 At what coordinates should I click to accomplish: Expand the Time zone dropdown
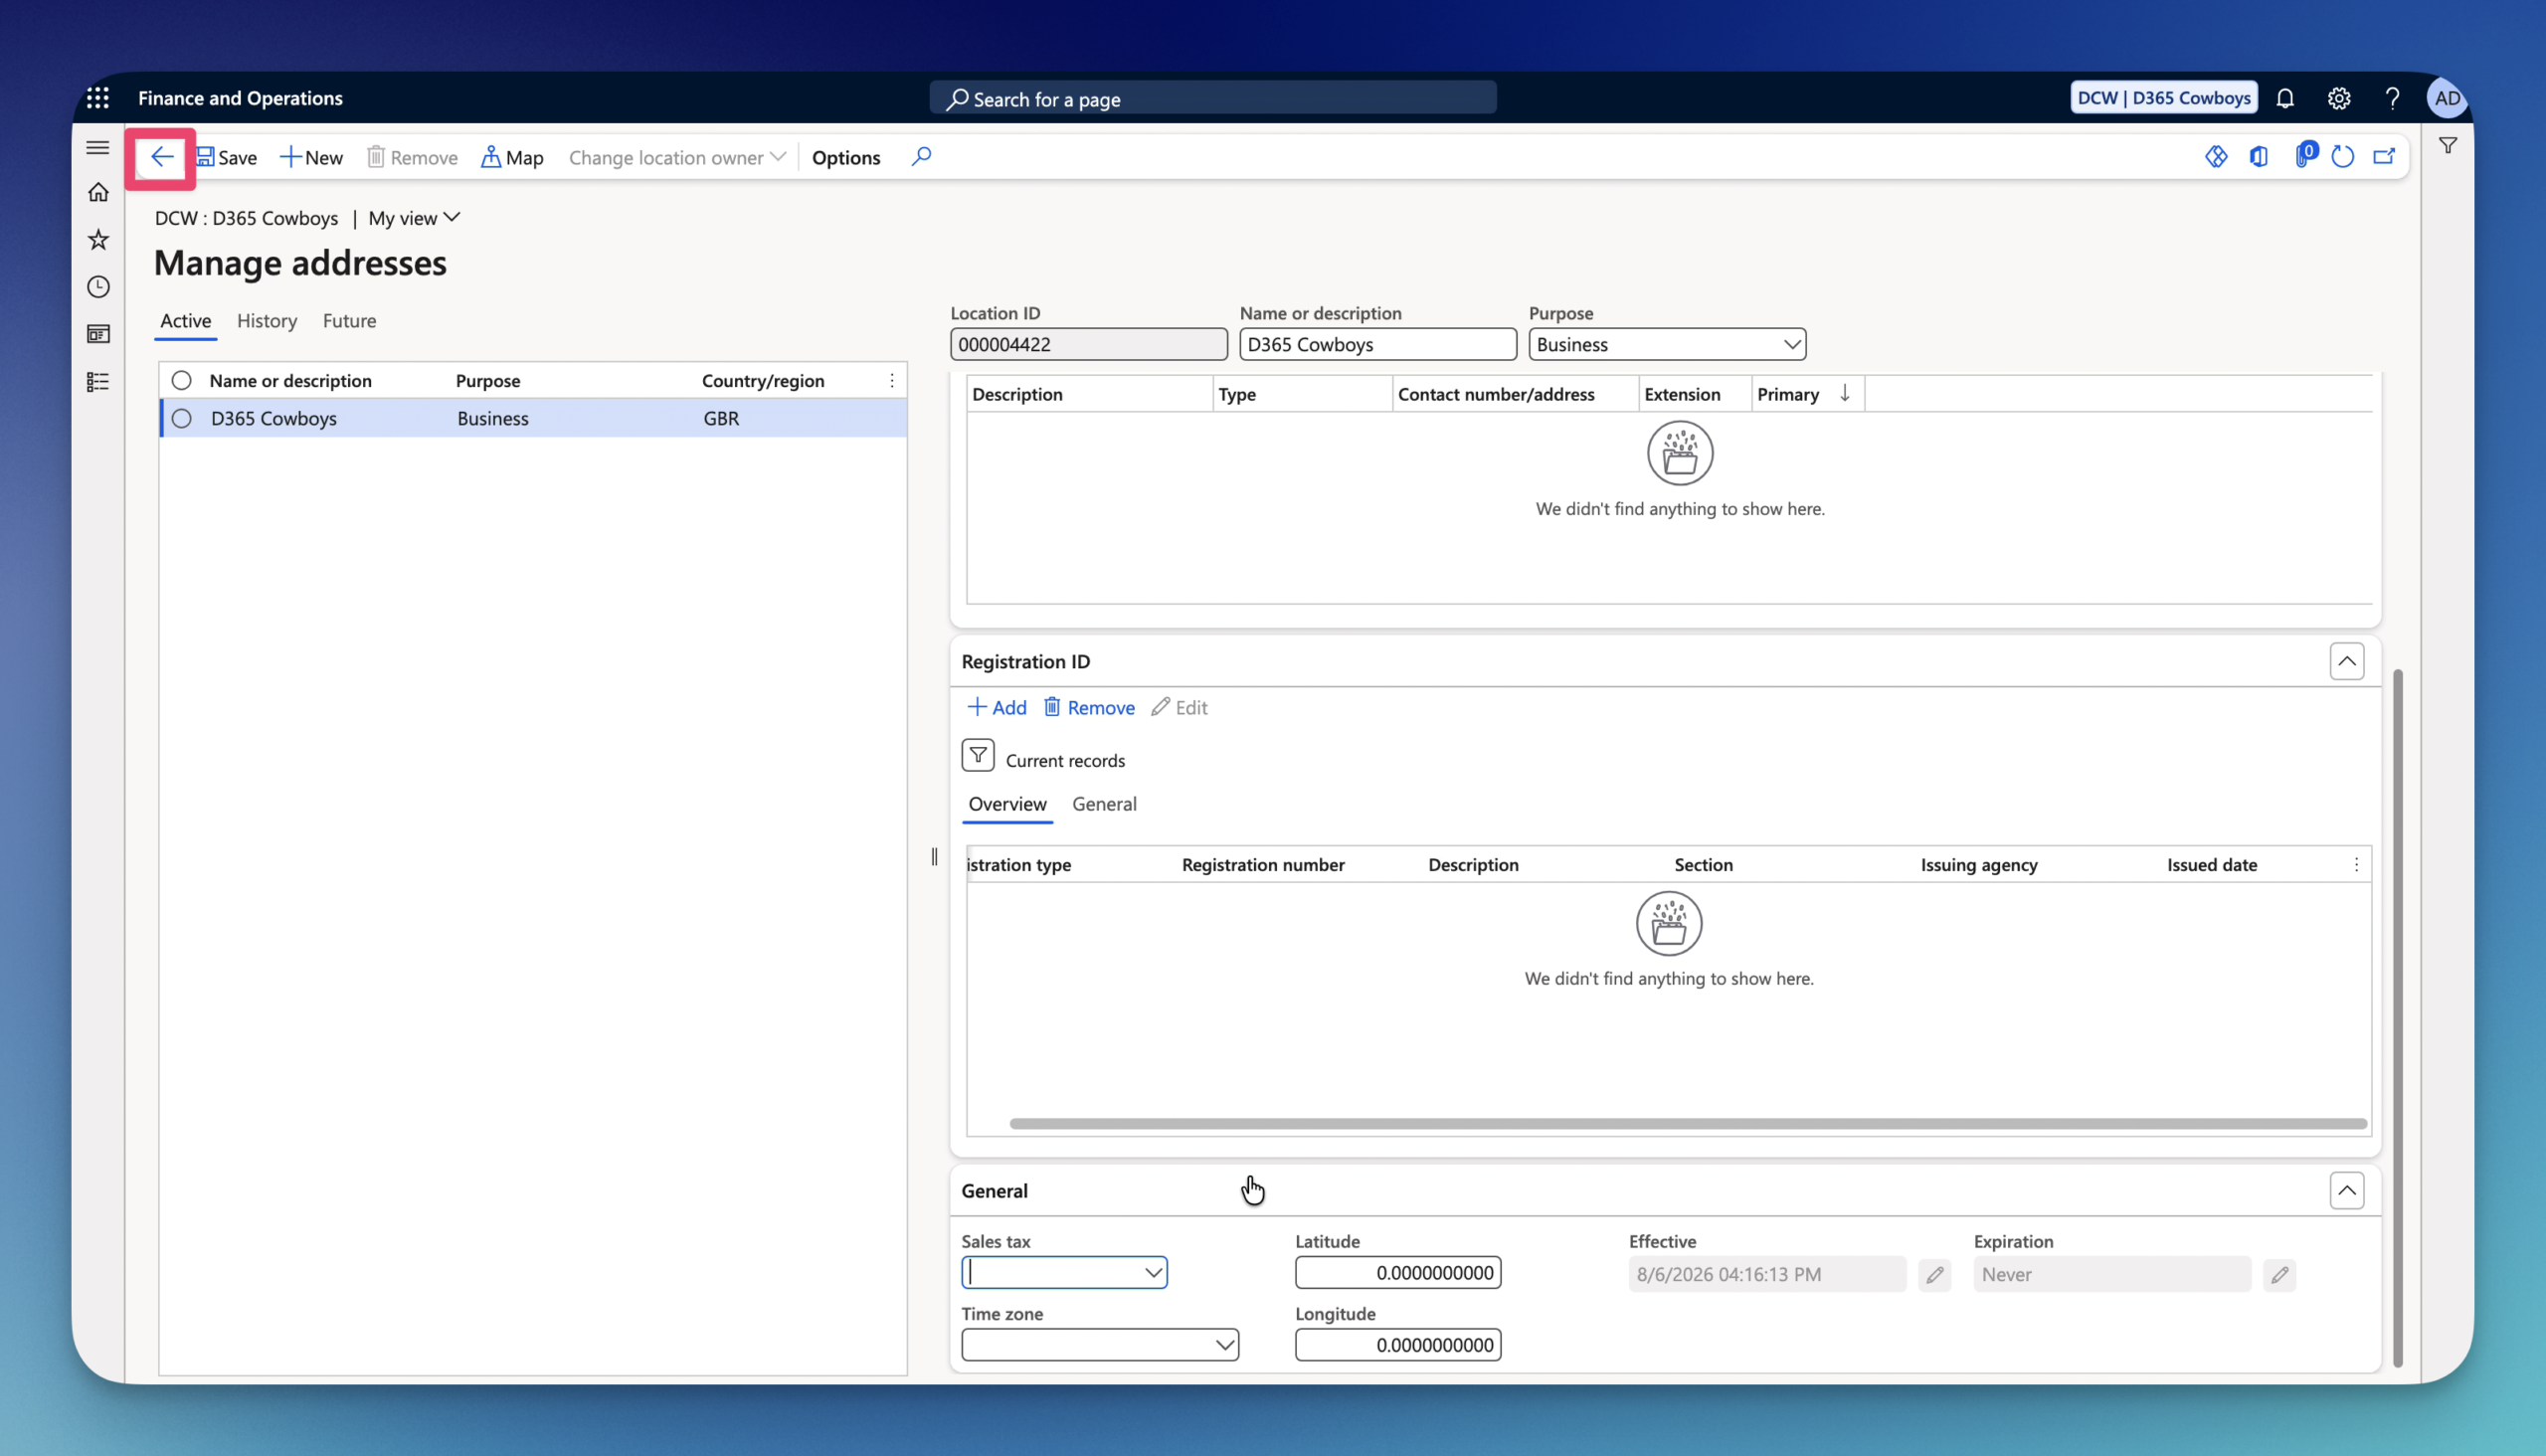[x=1100, y=1345]
